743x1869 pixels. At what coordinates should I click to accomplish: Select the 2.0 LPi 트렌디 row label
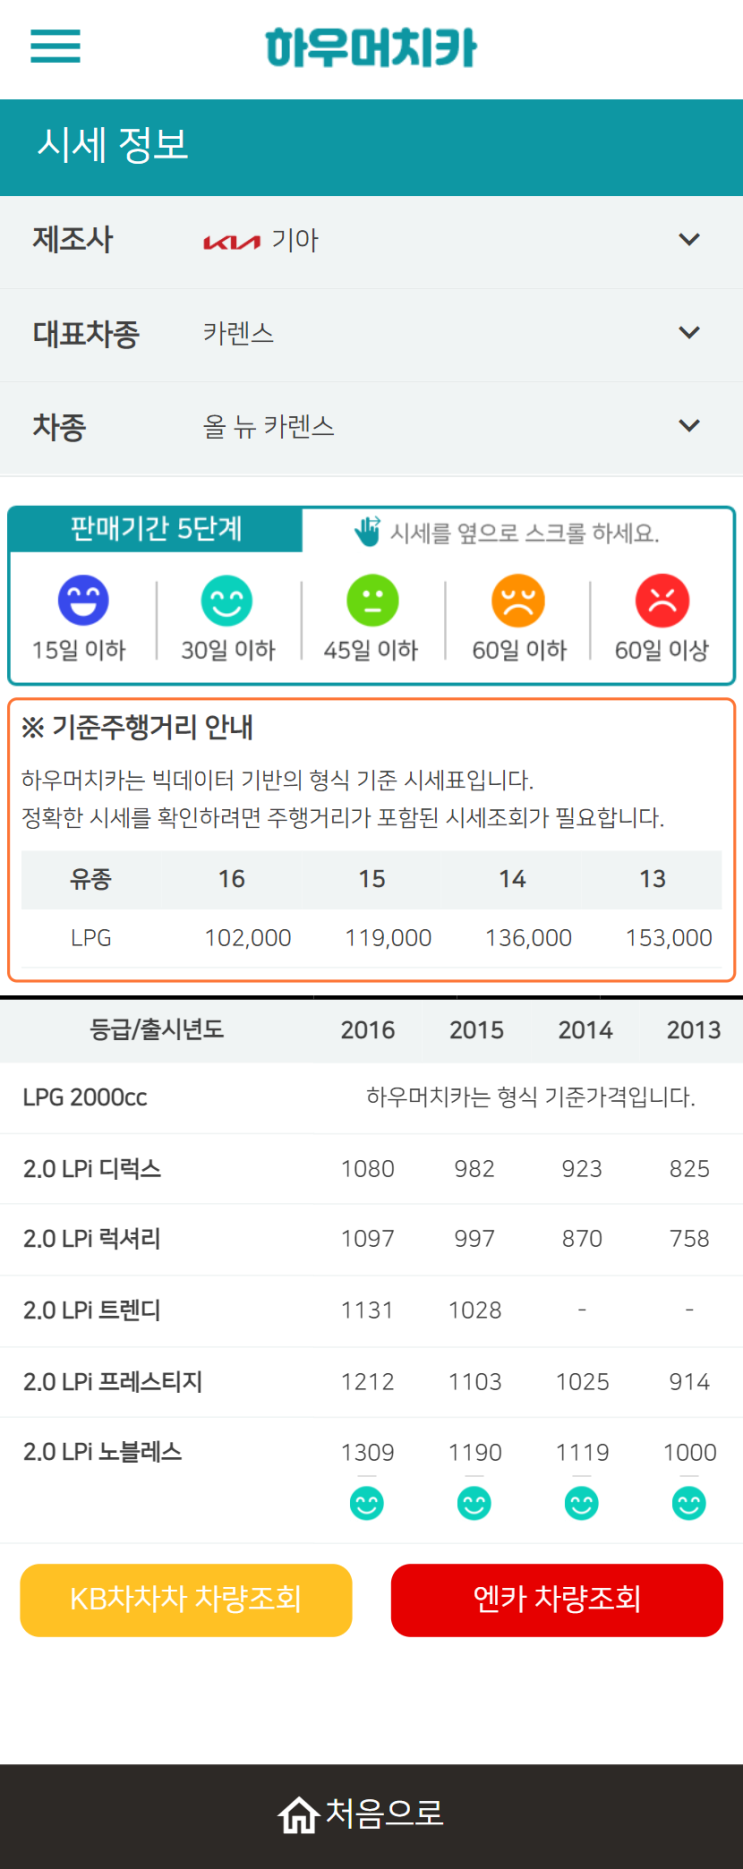tap(92, 1311)
